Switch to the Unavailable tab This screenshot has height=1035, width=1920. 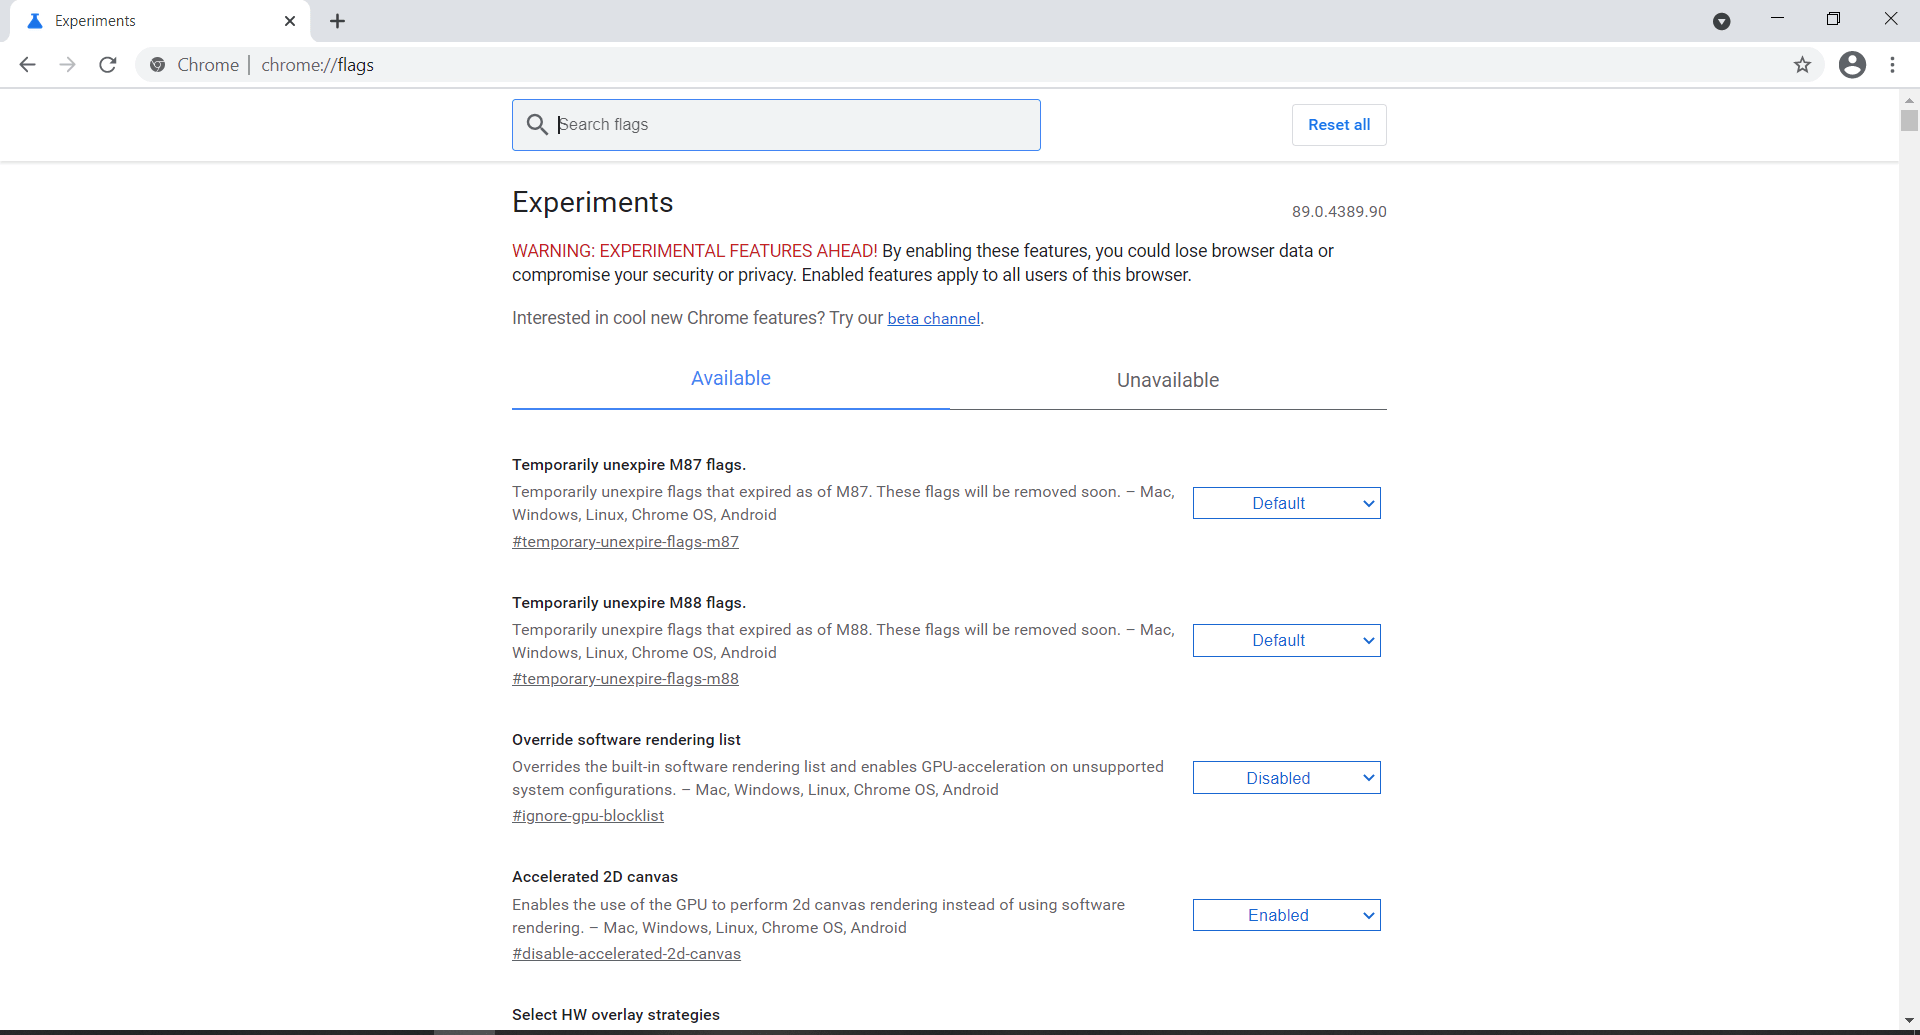pos(1167,380)
